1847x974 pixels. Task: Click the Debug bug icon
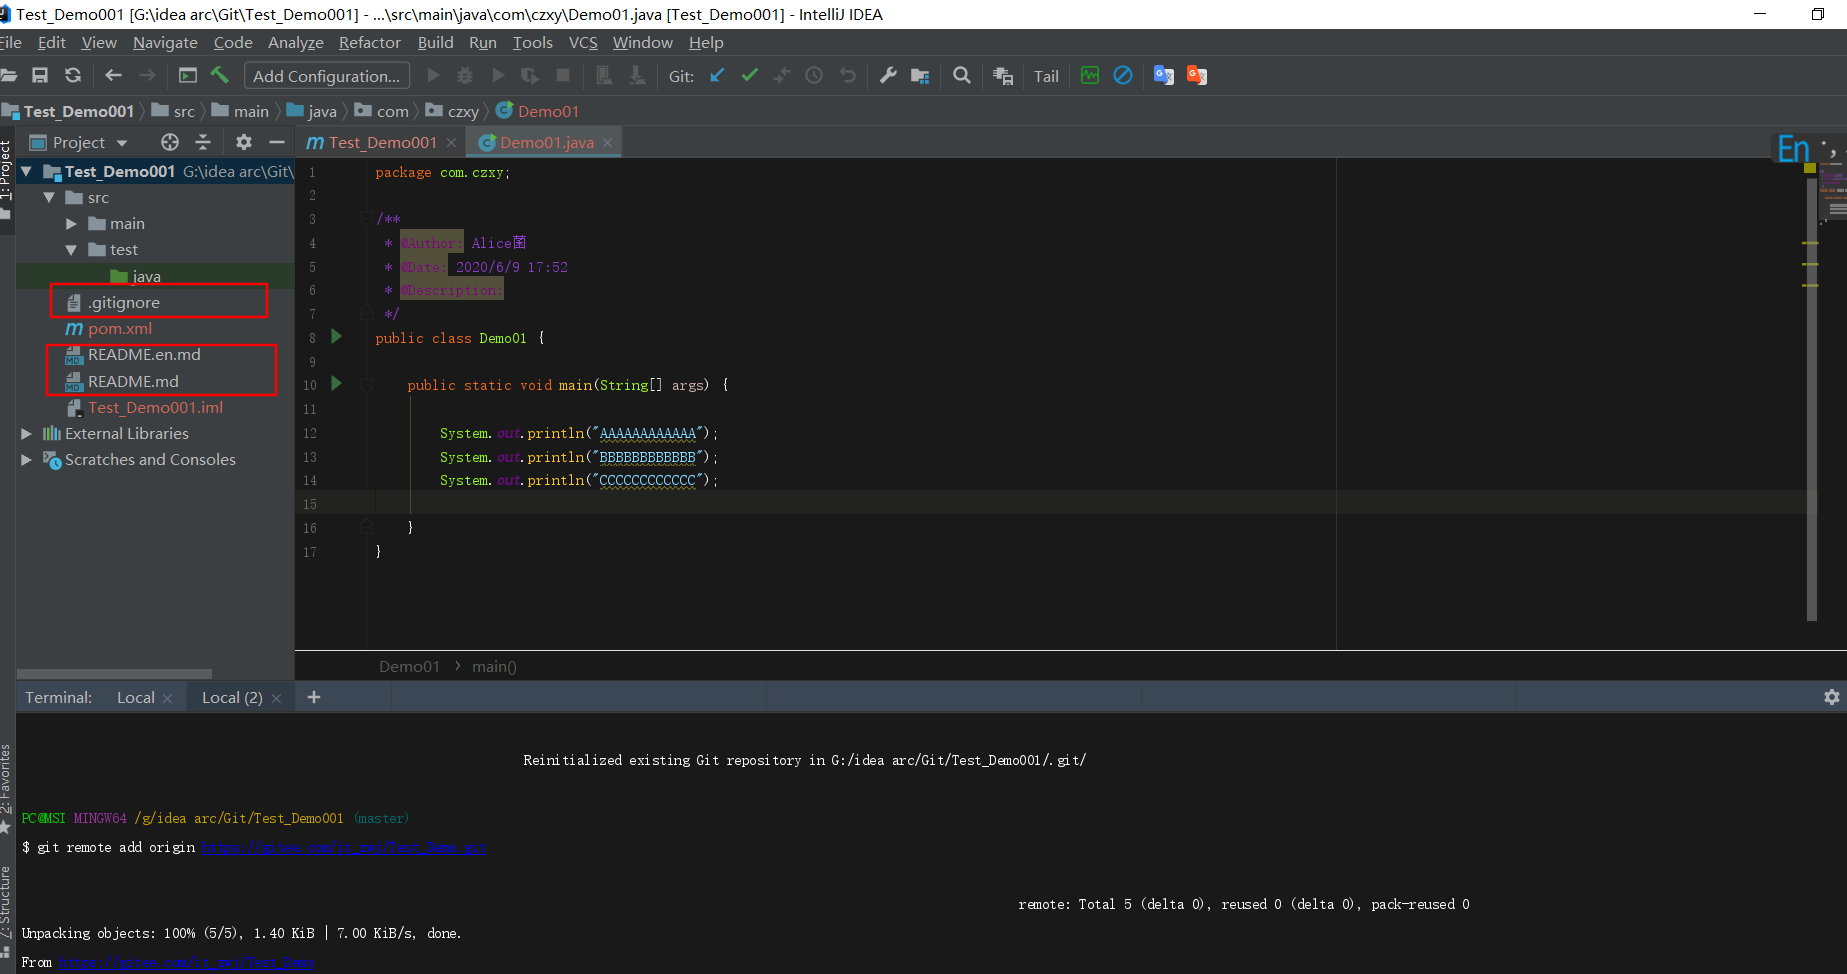pos(465,75)
